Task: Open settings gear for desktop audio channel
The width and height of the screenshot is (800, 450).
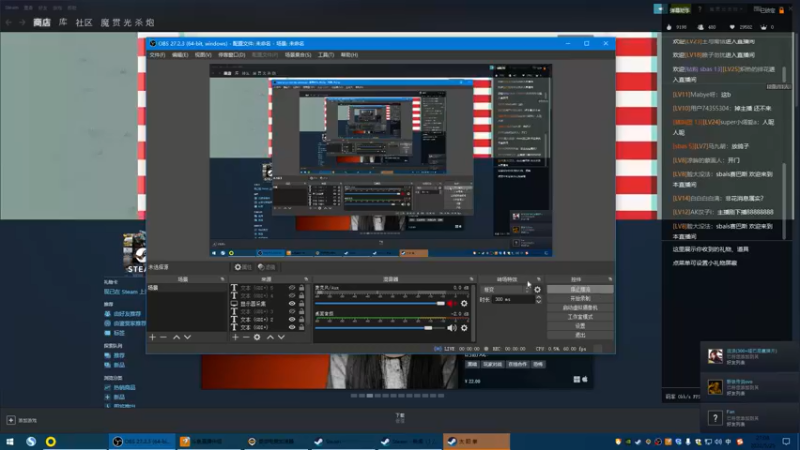Action: point(464,328)
